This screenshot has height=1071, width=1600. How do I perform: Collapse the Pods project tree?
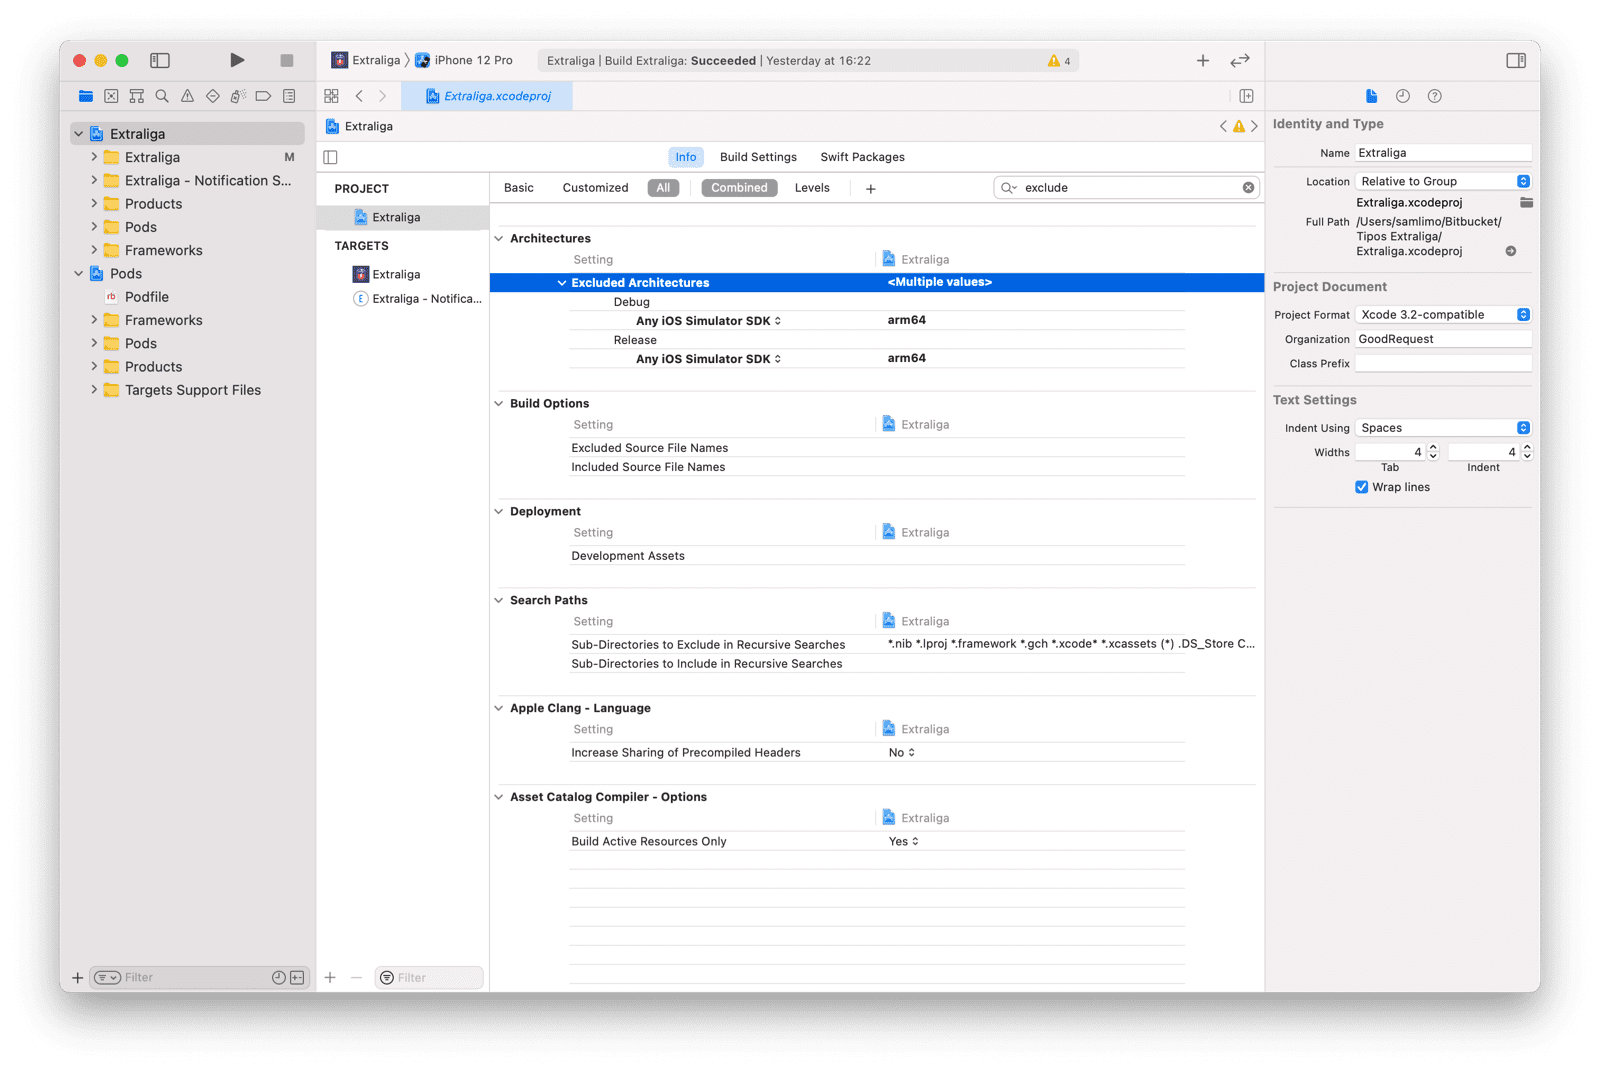(79, 273)
